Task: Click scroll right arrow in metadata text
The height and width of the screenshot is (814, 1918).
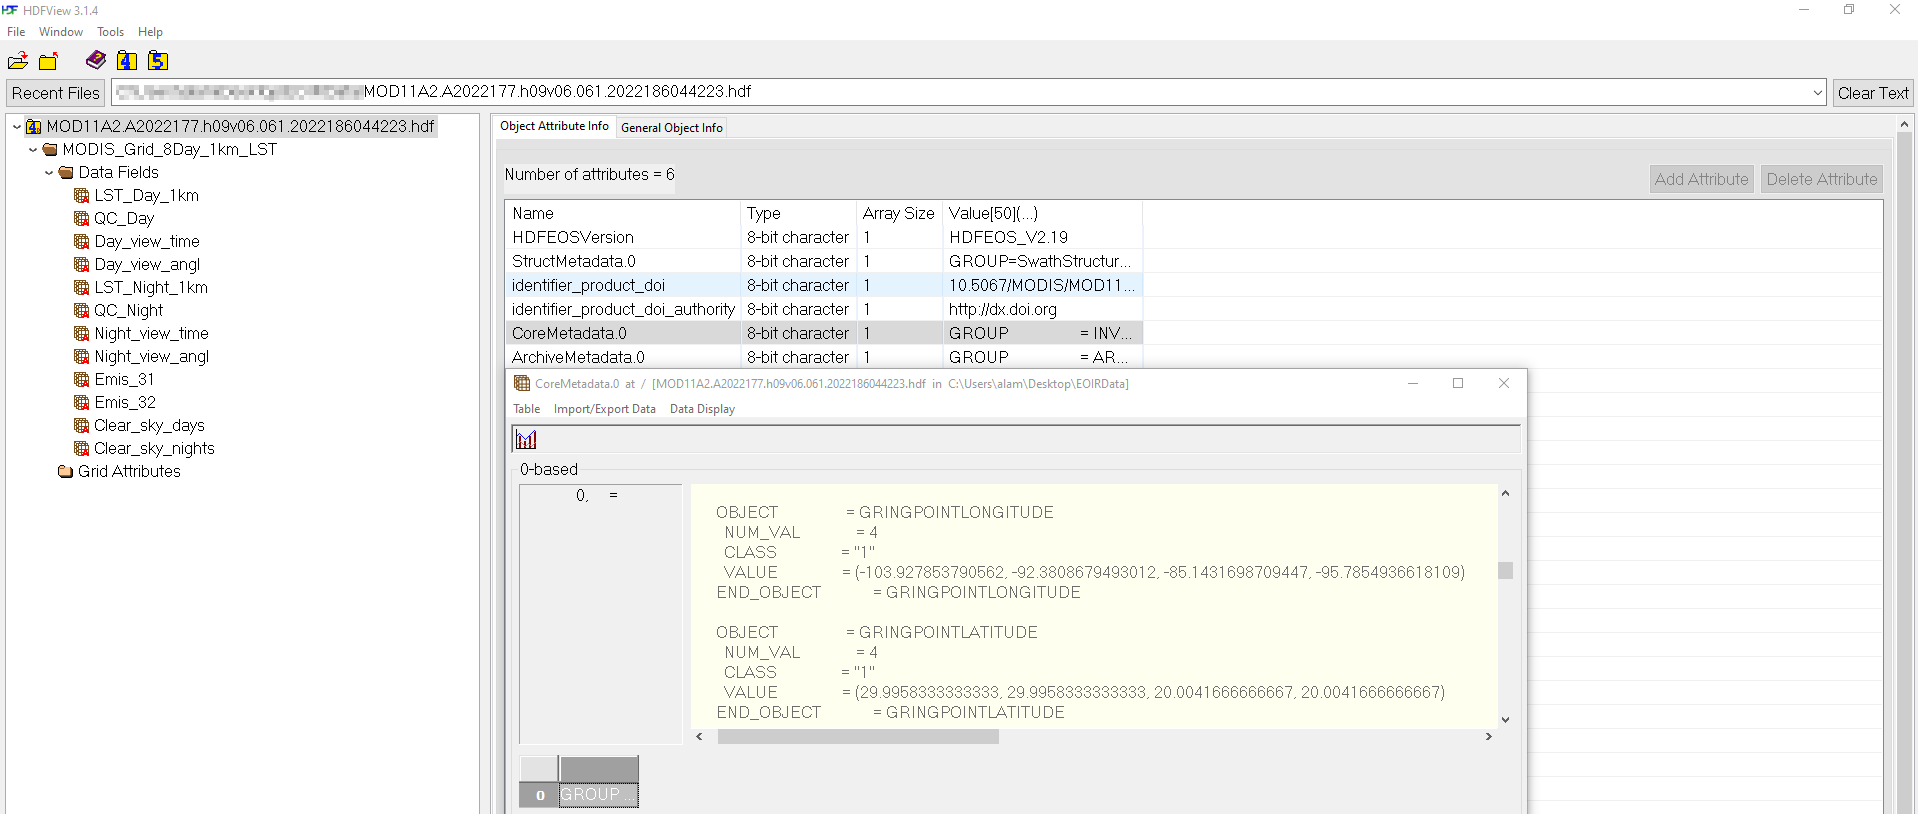Action: pos(1488,737)
